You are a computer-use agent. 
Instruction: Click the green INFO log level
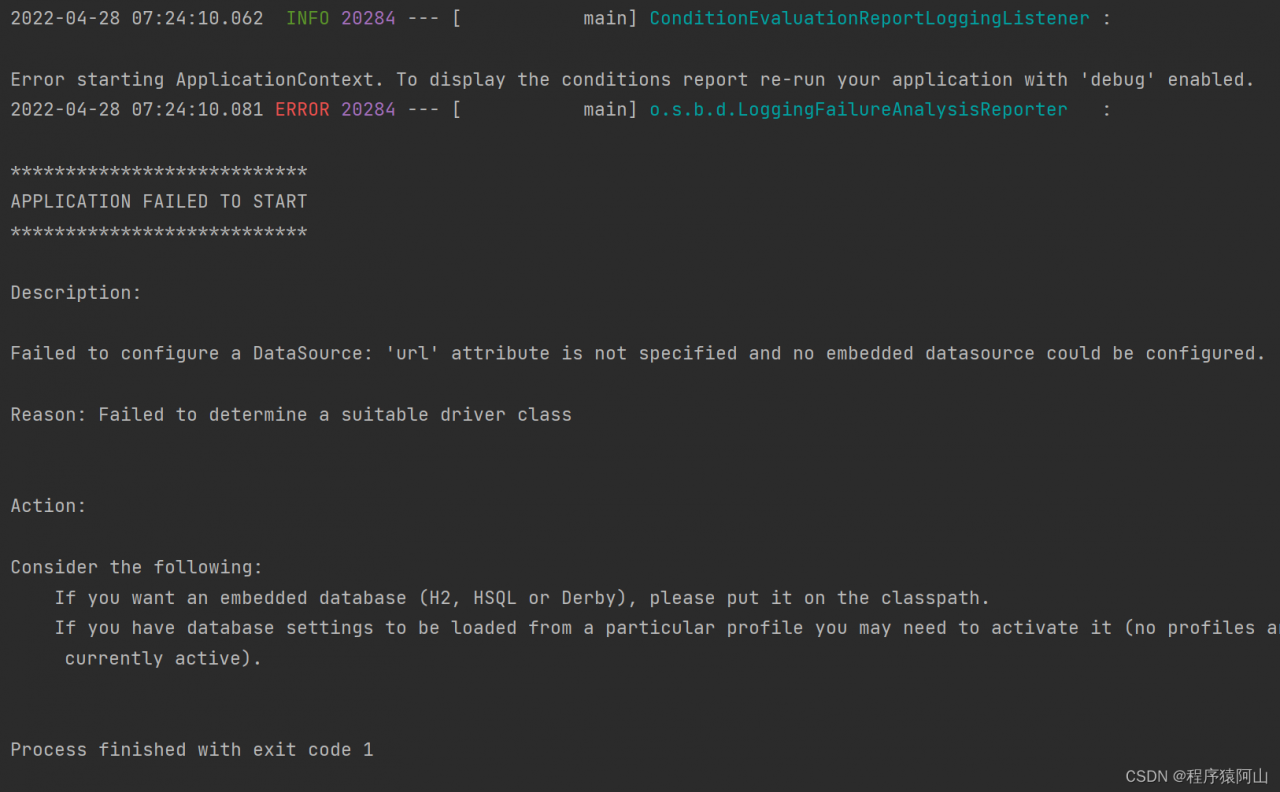307,19
